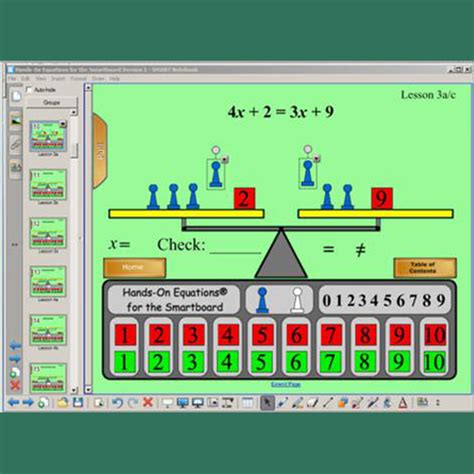Click the Home button on page
The height and width of the screenshot is (474, 474).
coord(135,267)
